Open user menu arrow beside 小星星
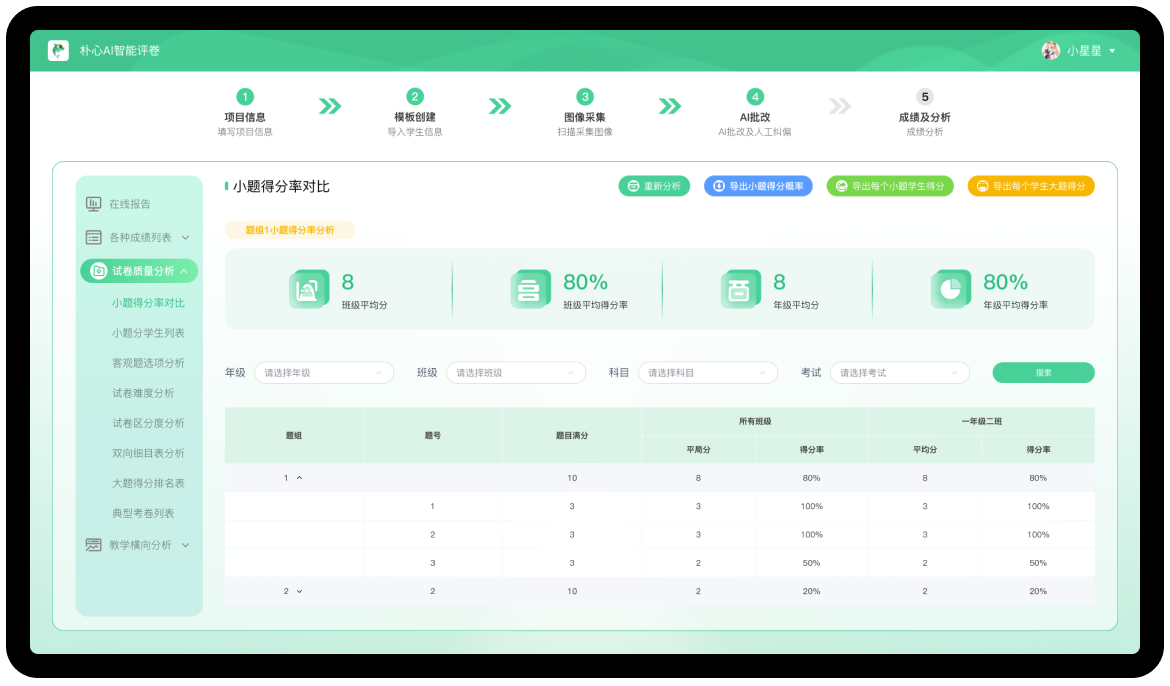Screen dimensions: 1170x686 (x=1112, y=51)
